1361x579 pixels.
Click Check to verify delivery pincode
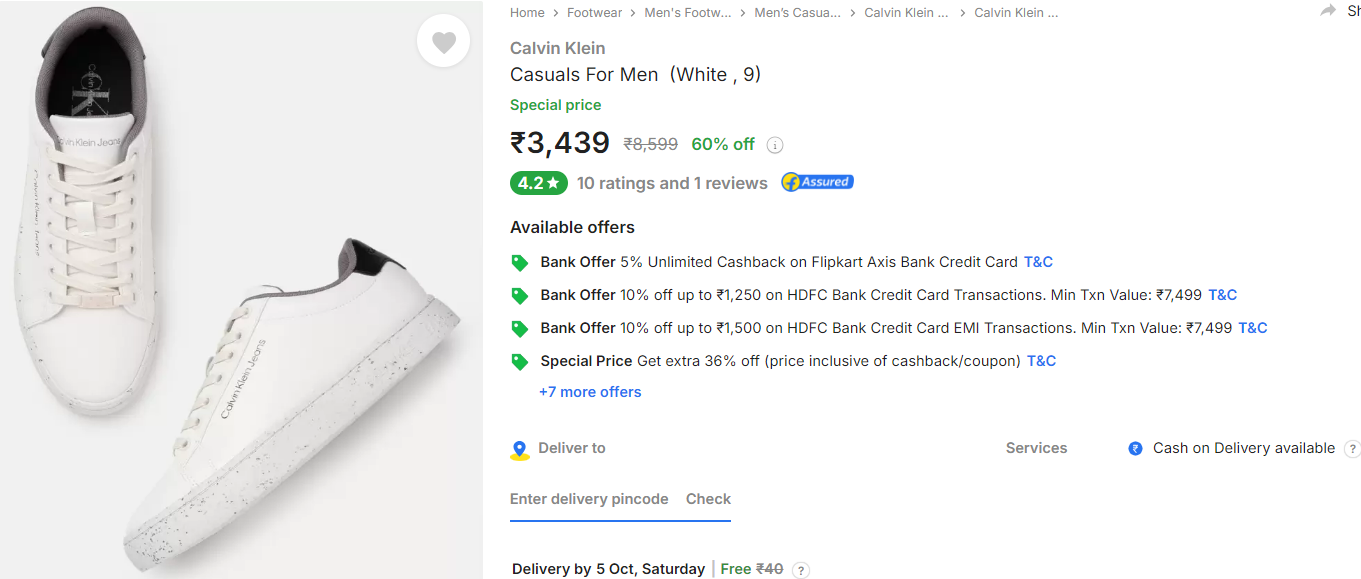click(x=708, y=499)
